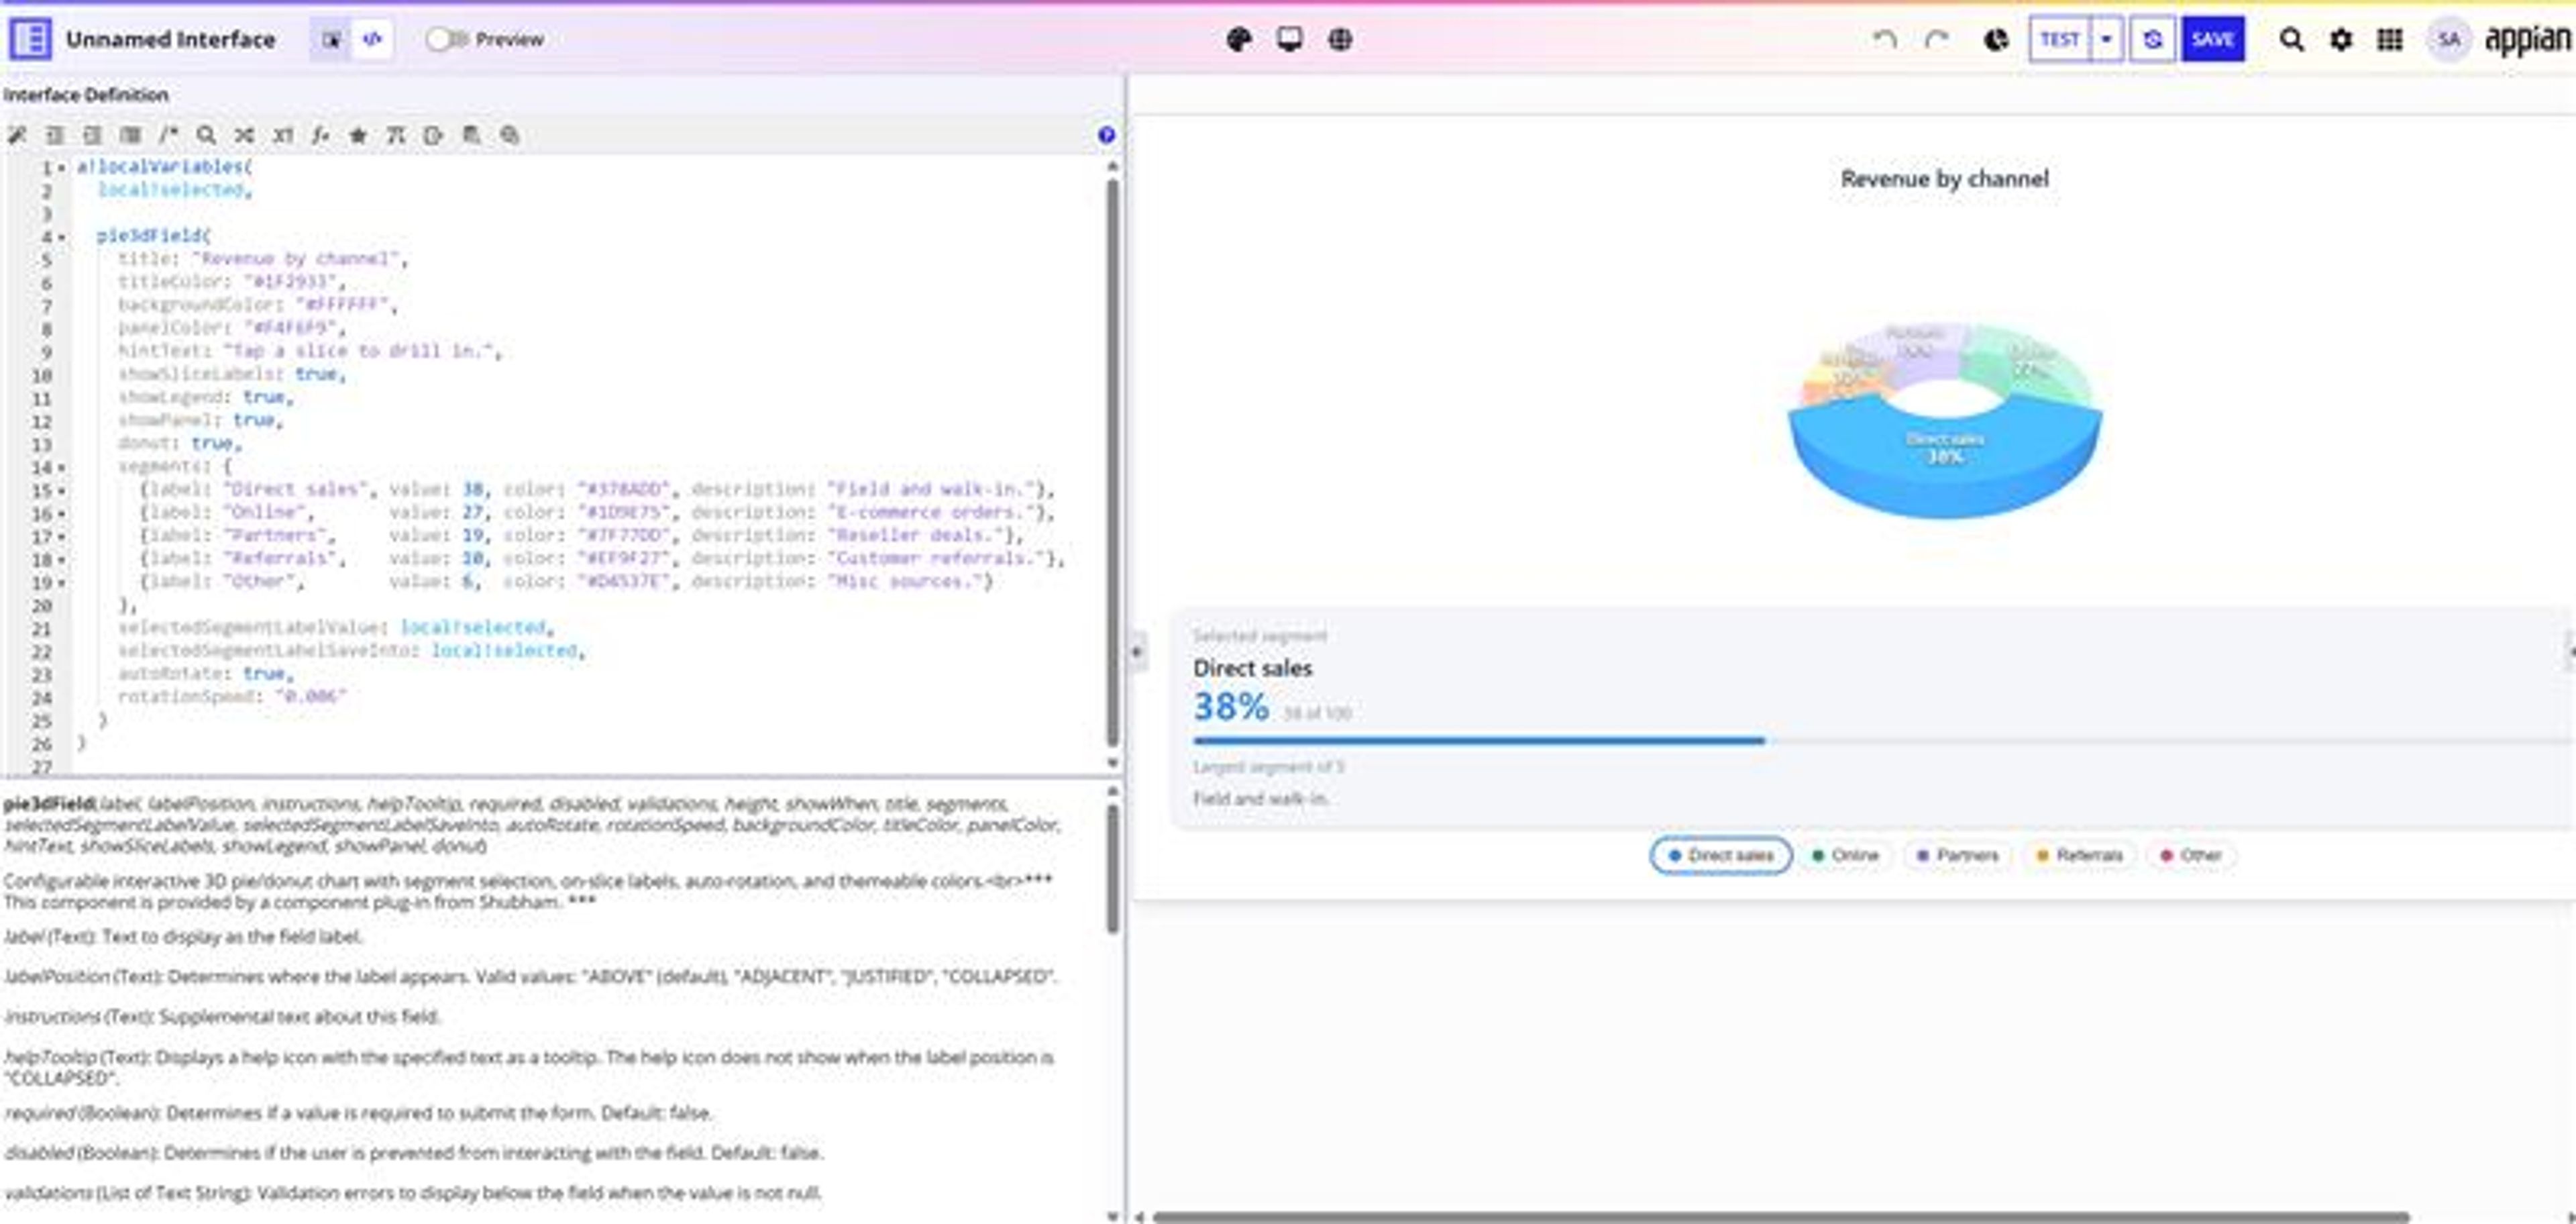The image size is (2576, 1224).
Task: Open the SA user avatar menu
Action: (2448, 39)
